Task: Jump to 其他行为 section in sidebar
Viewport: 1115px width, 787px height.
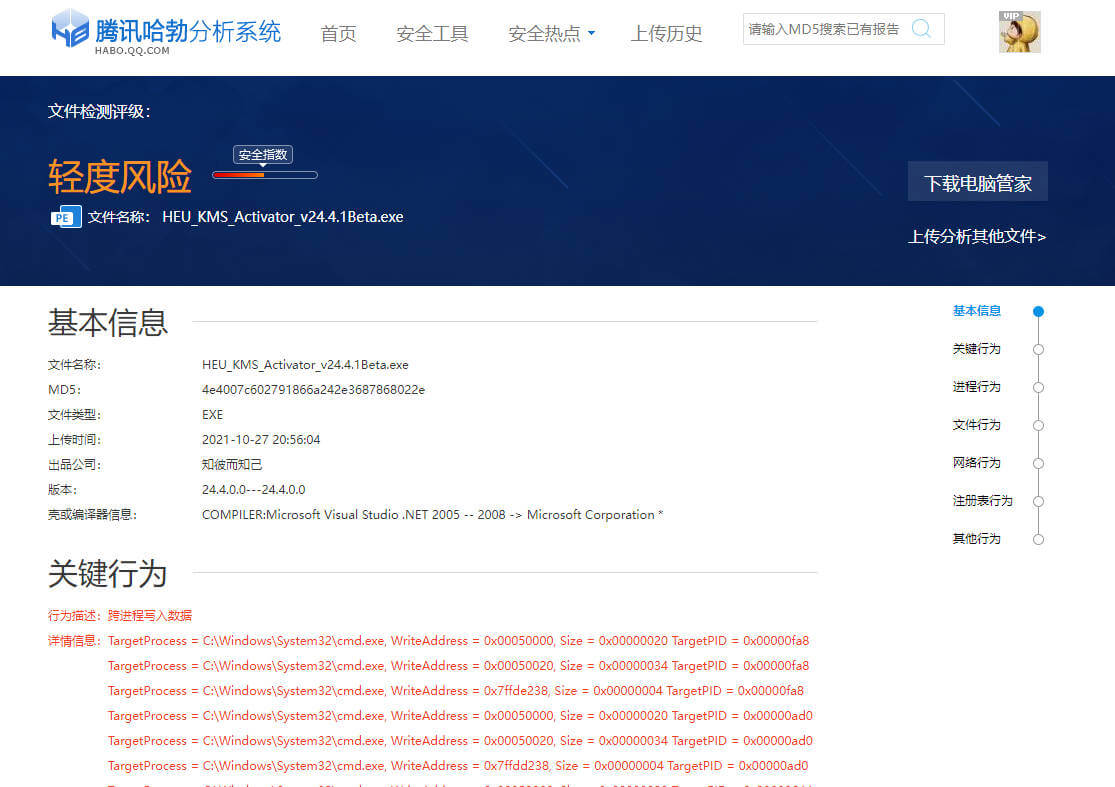Action: click(976, 539)
